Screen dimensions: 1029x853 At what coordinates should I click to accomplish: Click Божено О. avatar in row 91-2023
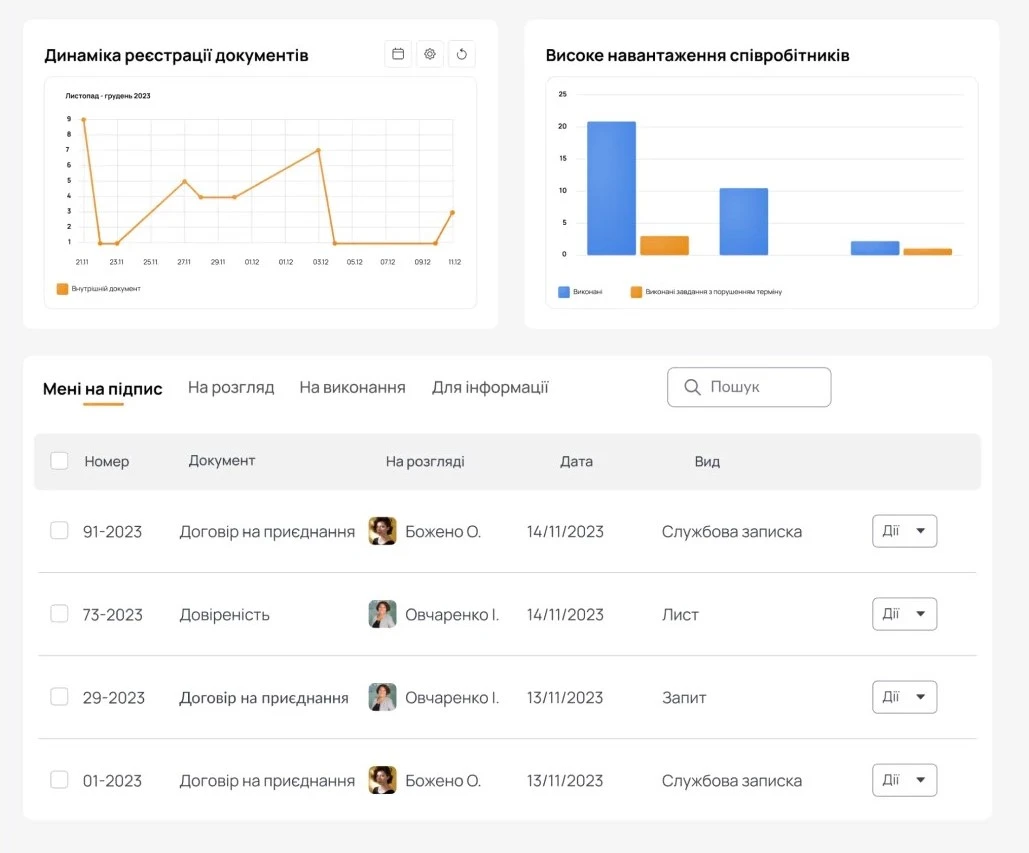pyautogui.click(x=383, y=531)
